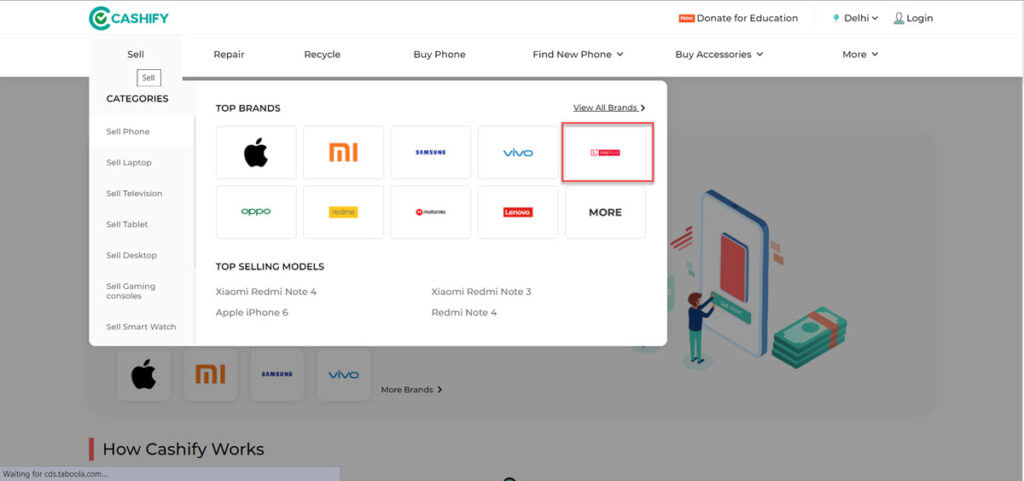Screen dimensions: 1024x481
Task: Open the Redmi Note 4 model link
Action: (x=464, y=313)
